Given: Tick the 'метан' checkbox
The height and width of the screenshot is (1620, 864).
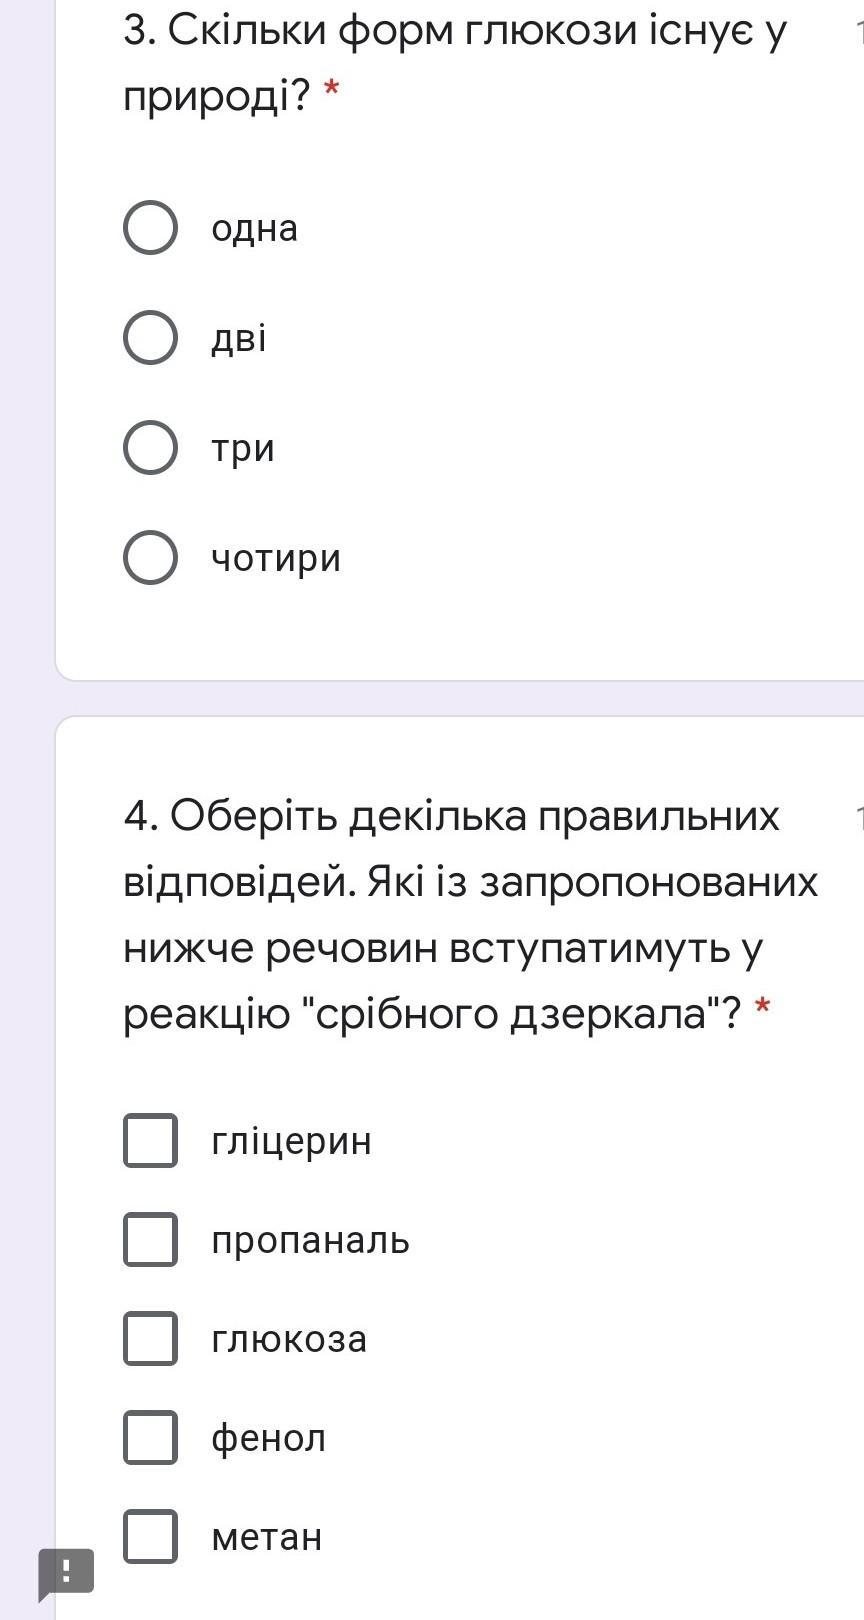Looking at the screenshot, I should point(150,1537).
